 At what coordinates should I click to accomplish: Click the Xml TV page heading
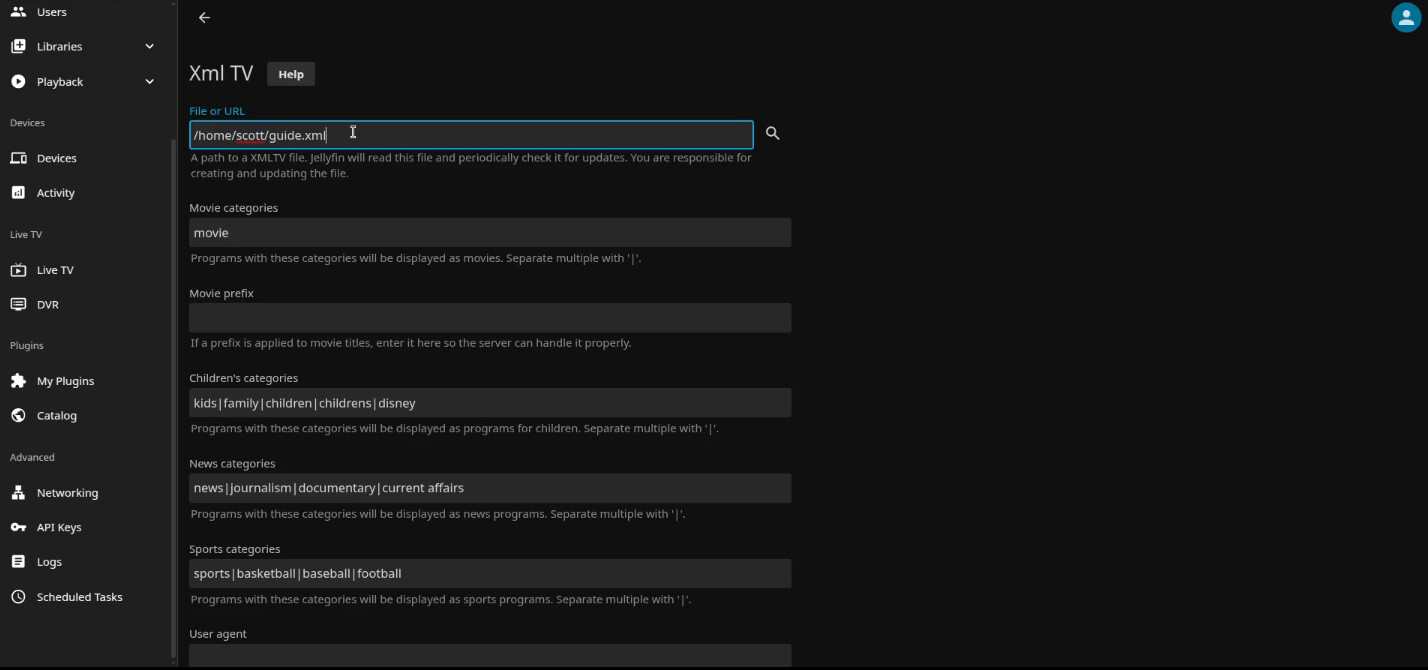[221, 74]
